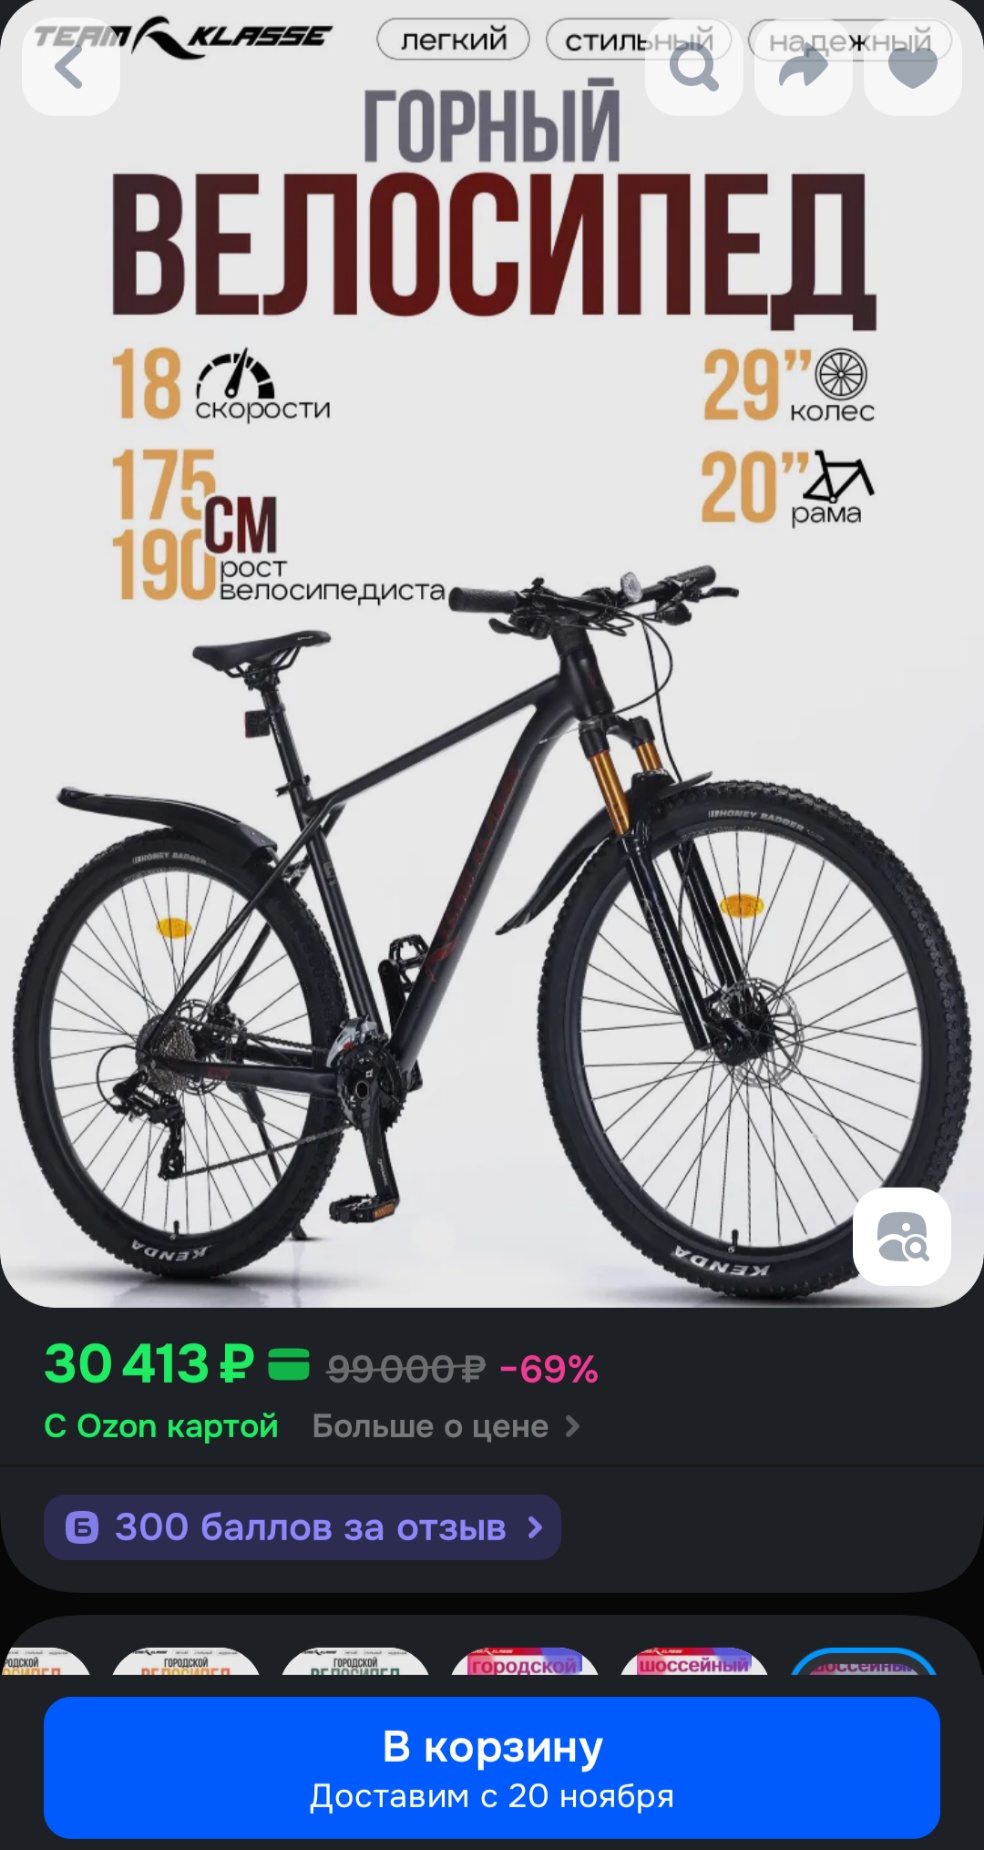
Task: Expand the review points badge with its chevron
Action: pyautogui.click(x=535, y=1527)
